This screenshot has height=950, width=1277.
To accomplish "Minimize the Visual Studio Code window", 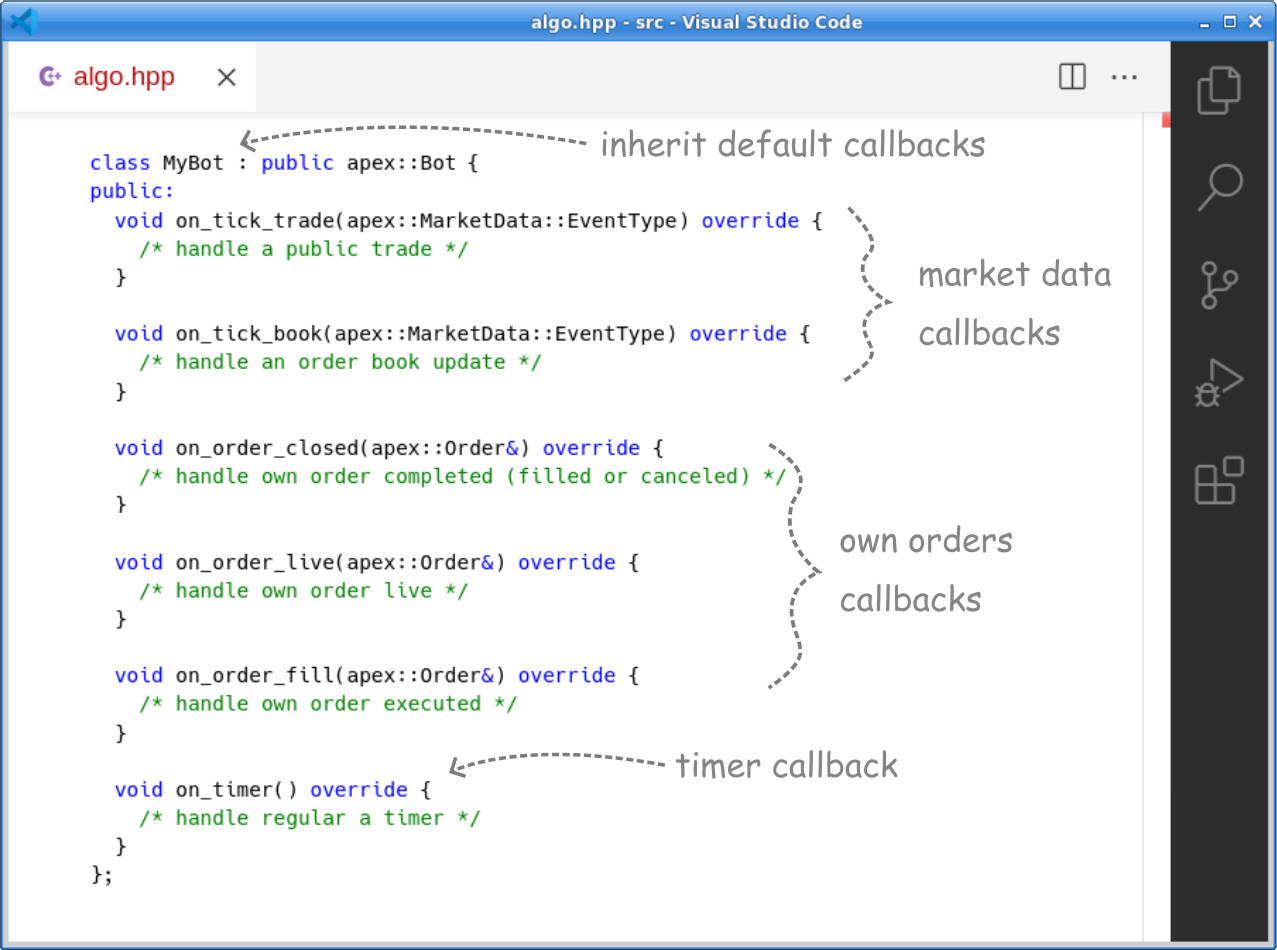I will [1206, 21].
